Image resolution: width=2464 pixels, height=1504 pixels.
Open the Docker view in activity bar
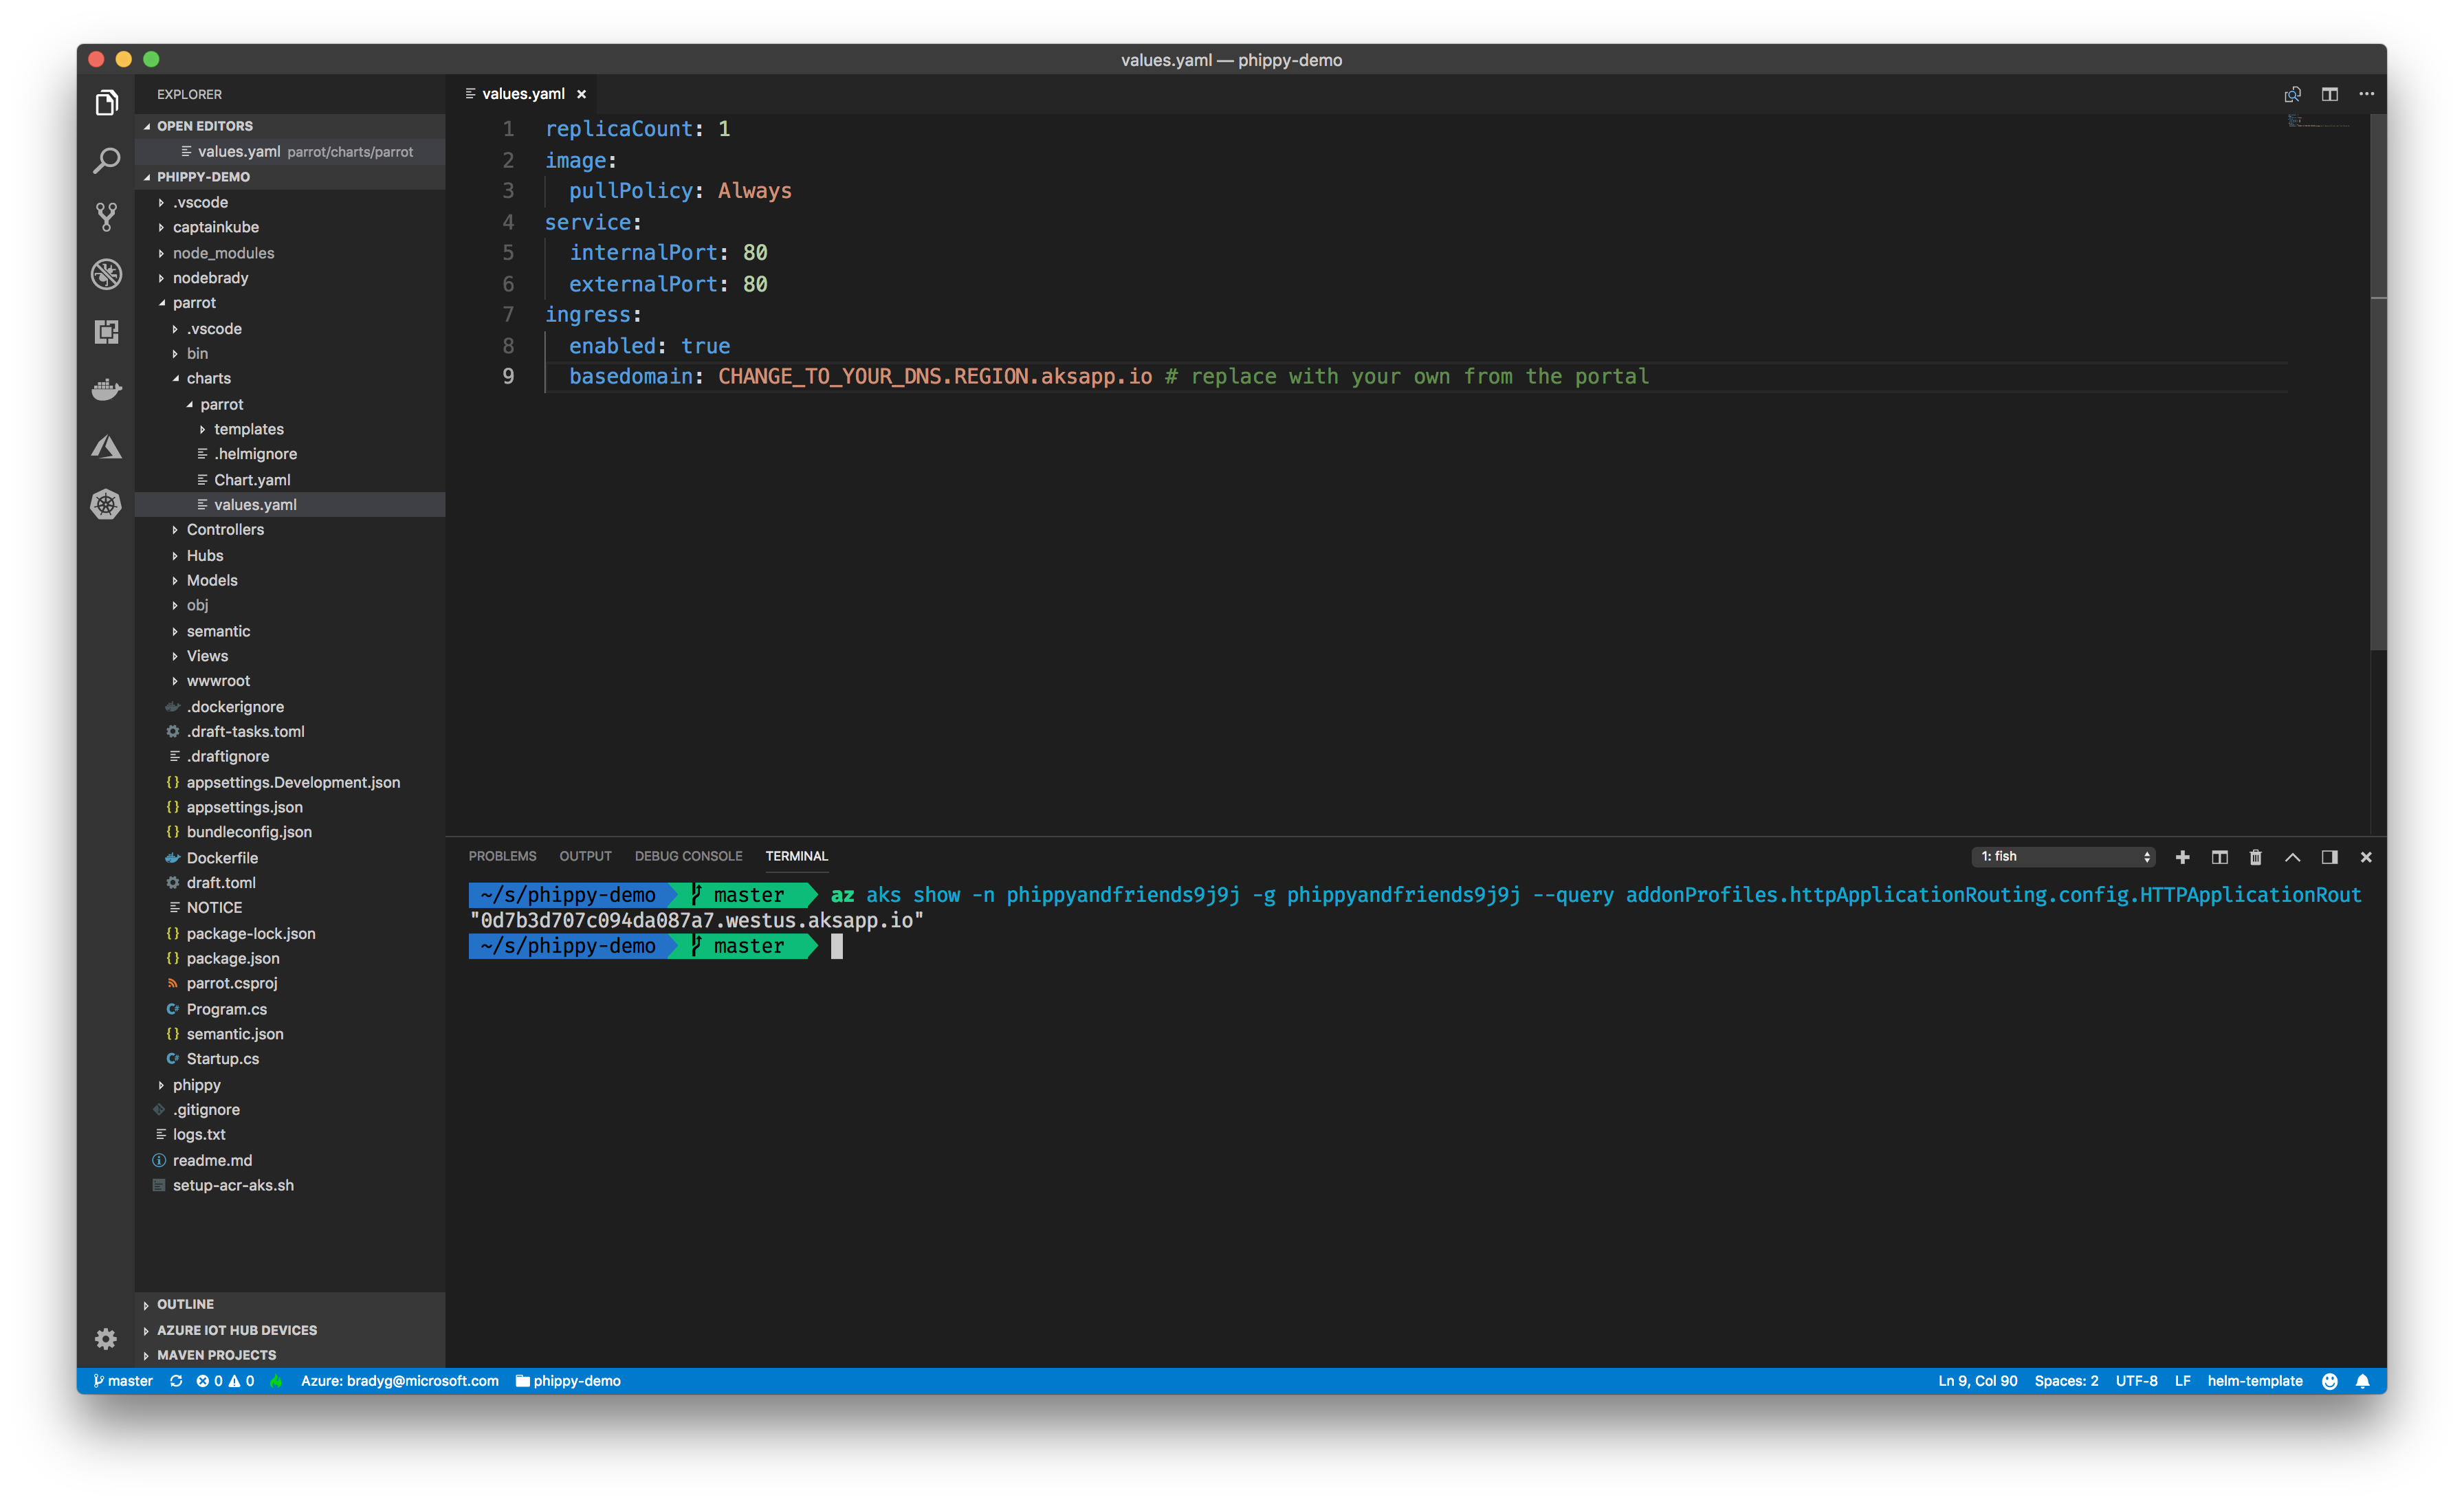(106, 389)
